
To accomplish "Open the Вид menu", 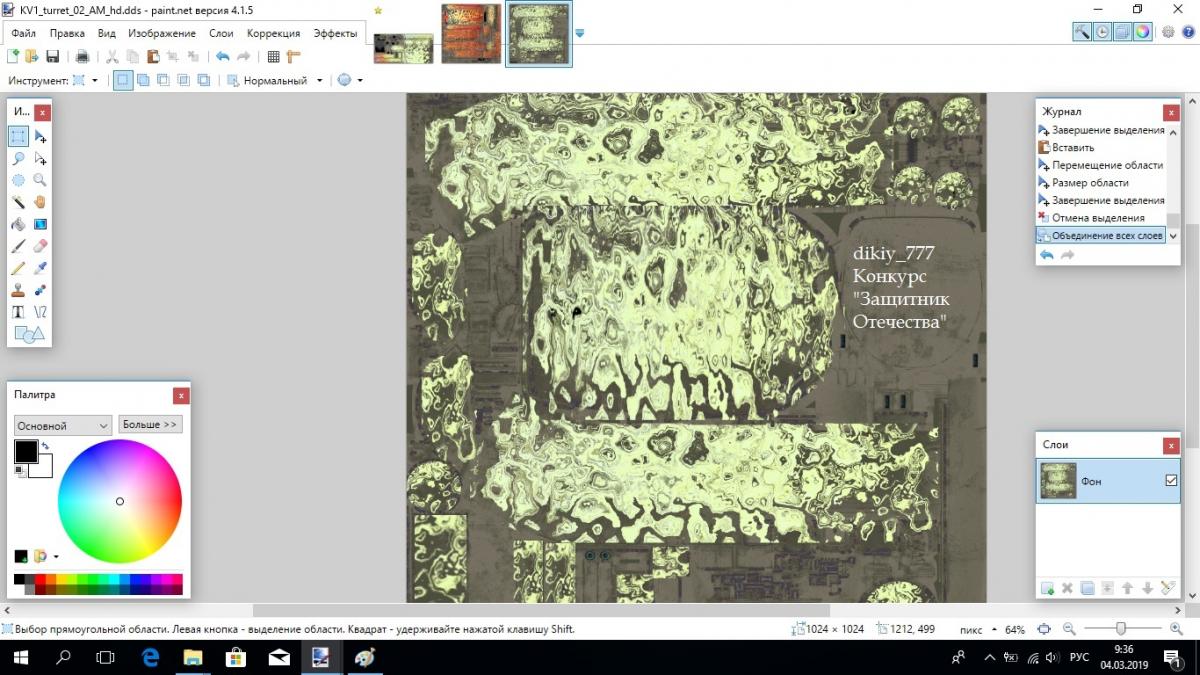I will (107, 33).
